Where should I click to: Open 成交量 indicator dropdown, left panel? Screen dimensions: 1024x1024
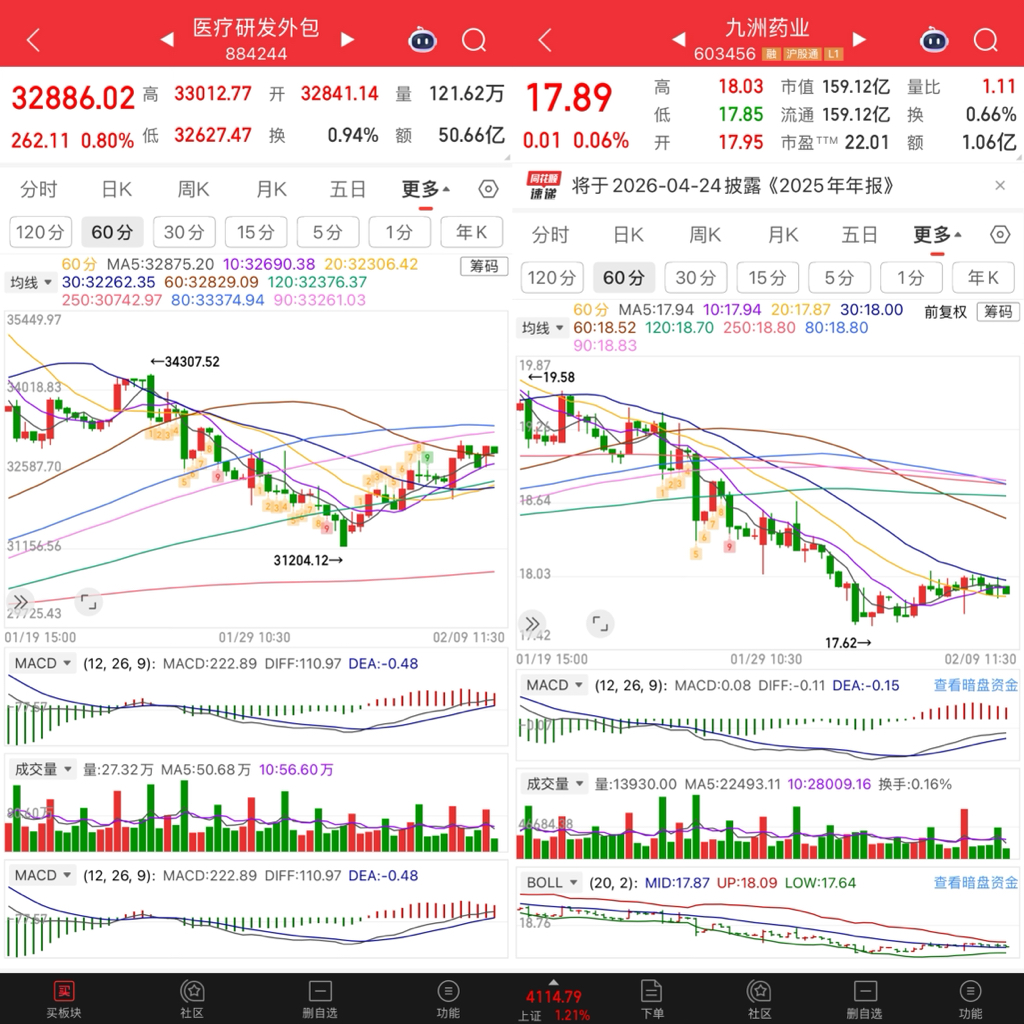tap(42, 769)
